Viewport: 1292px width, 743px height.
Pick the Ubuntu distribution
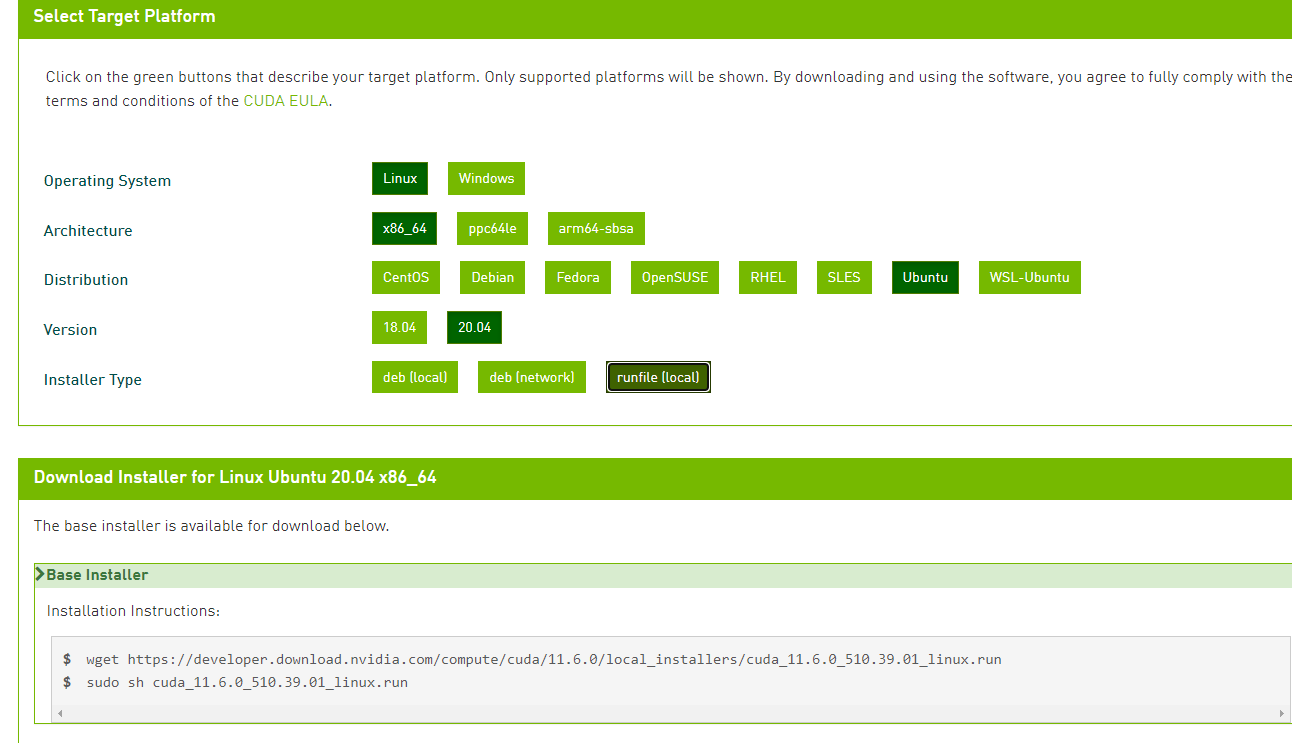click(925, 278)
